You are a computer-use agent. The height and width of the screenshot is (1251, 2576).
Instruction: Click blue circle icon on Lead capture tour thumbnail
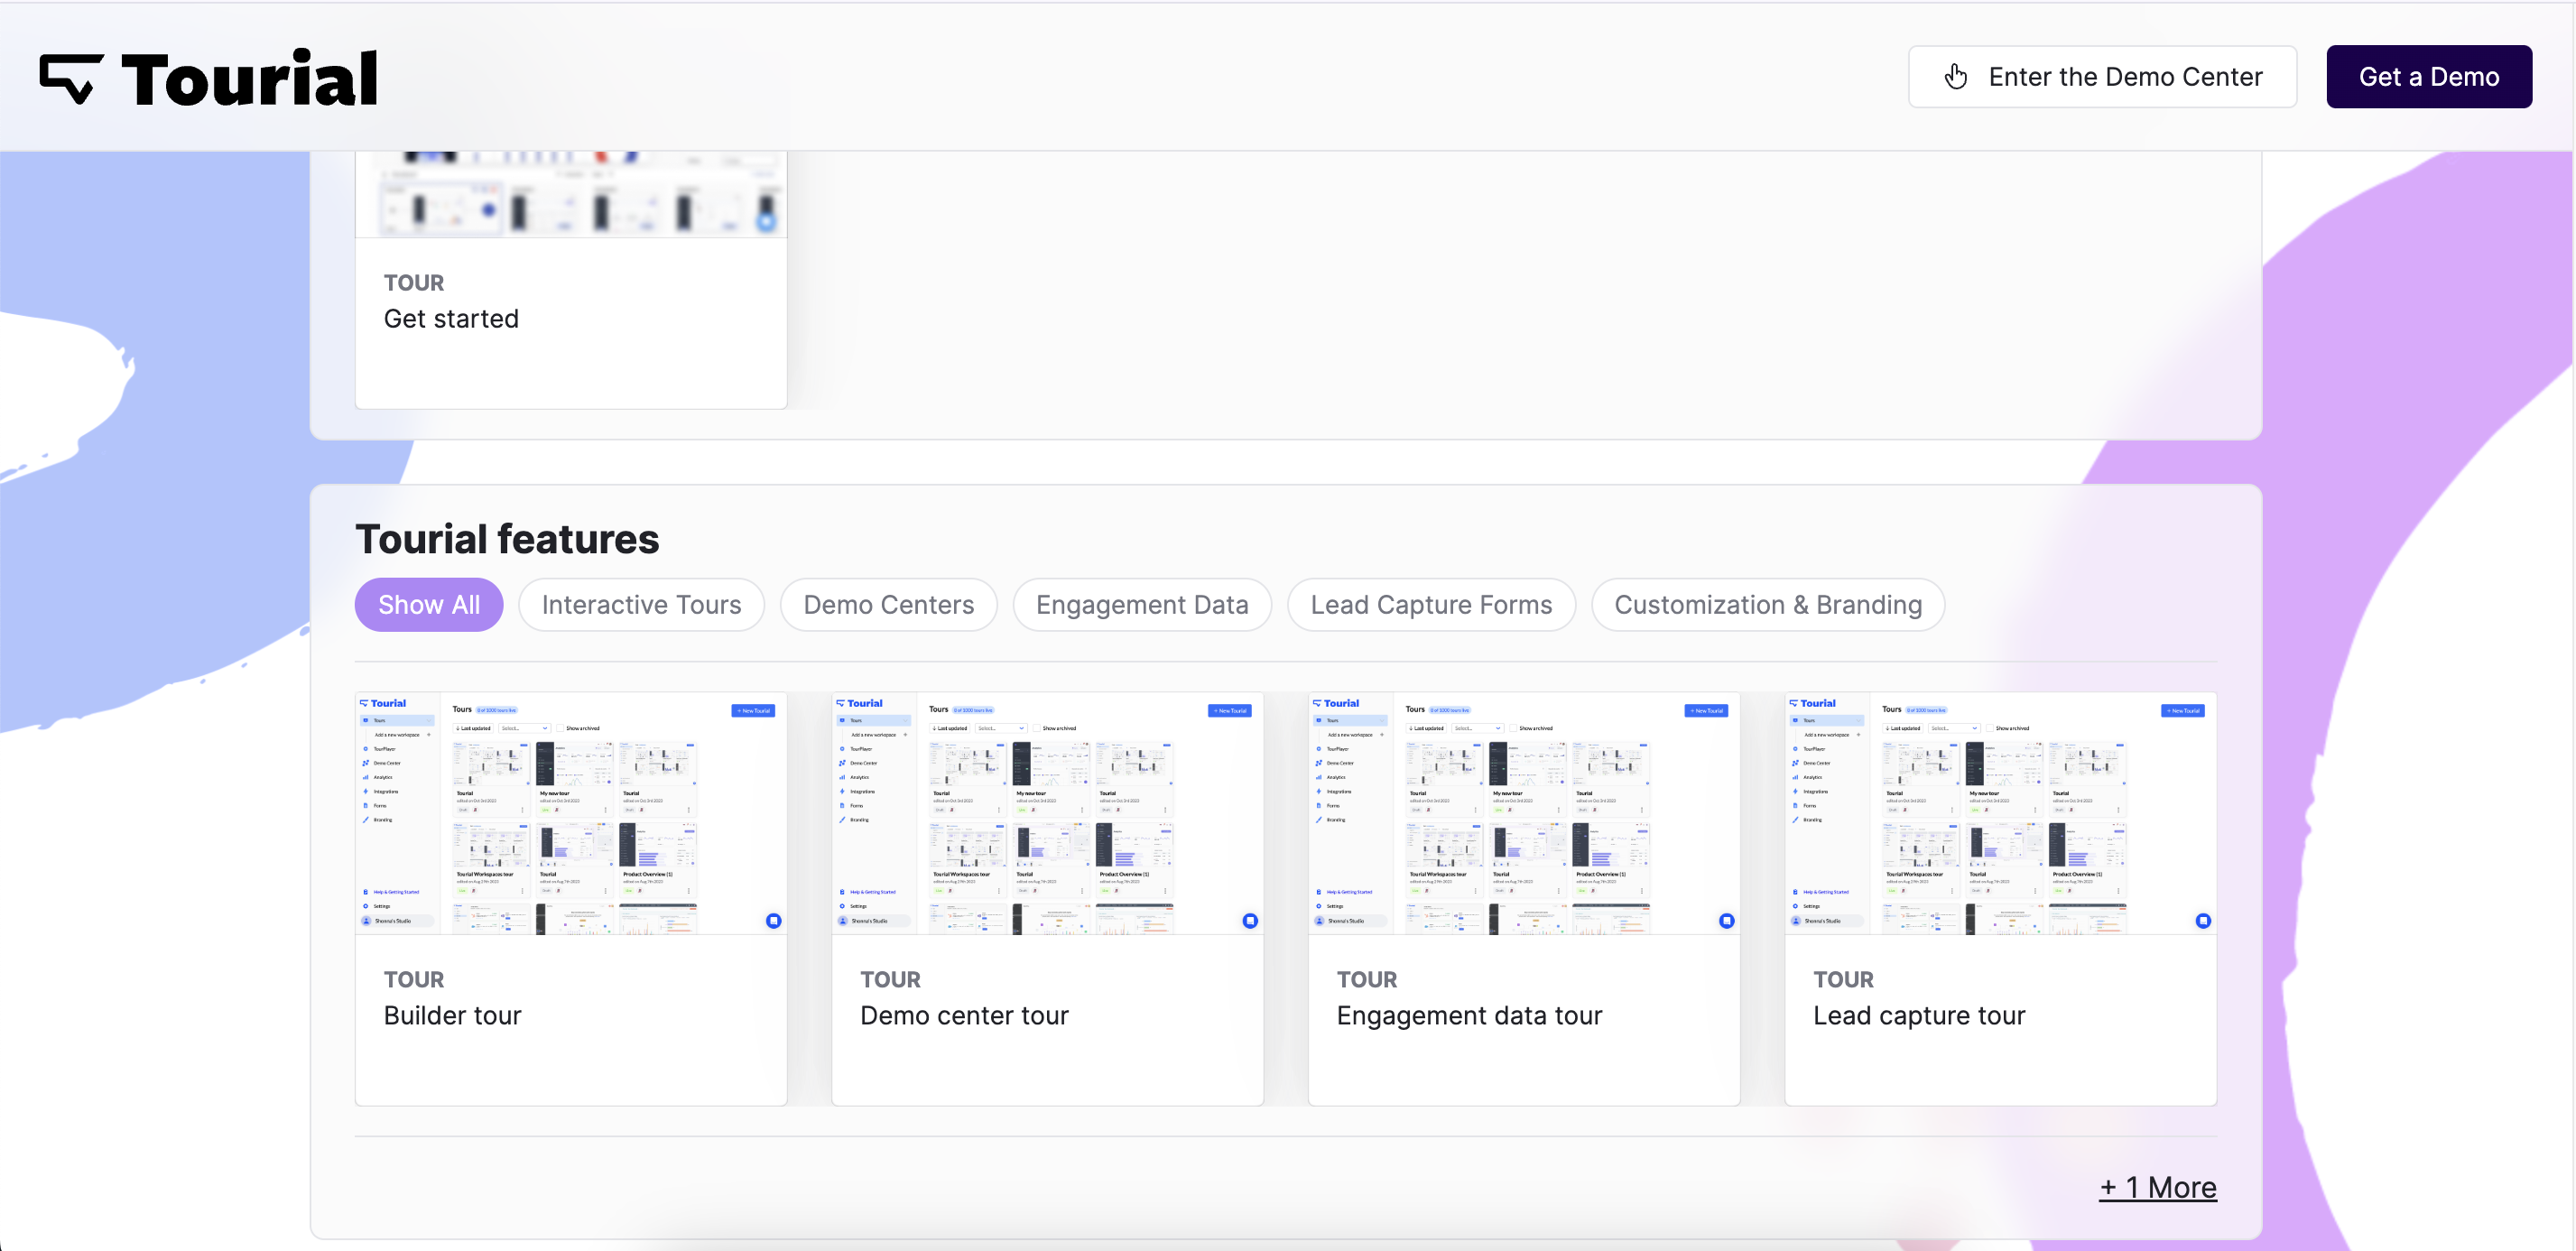[x=2203, y=920]
